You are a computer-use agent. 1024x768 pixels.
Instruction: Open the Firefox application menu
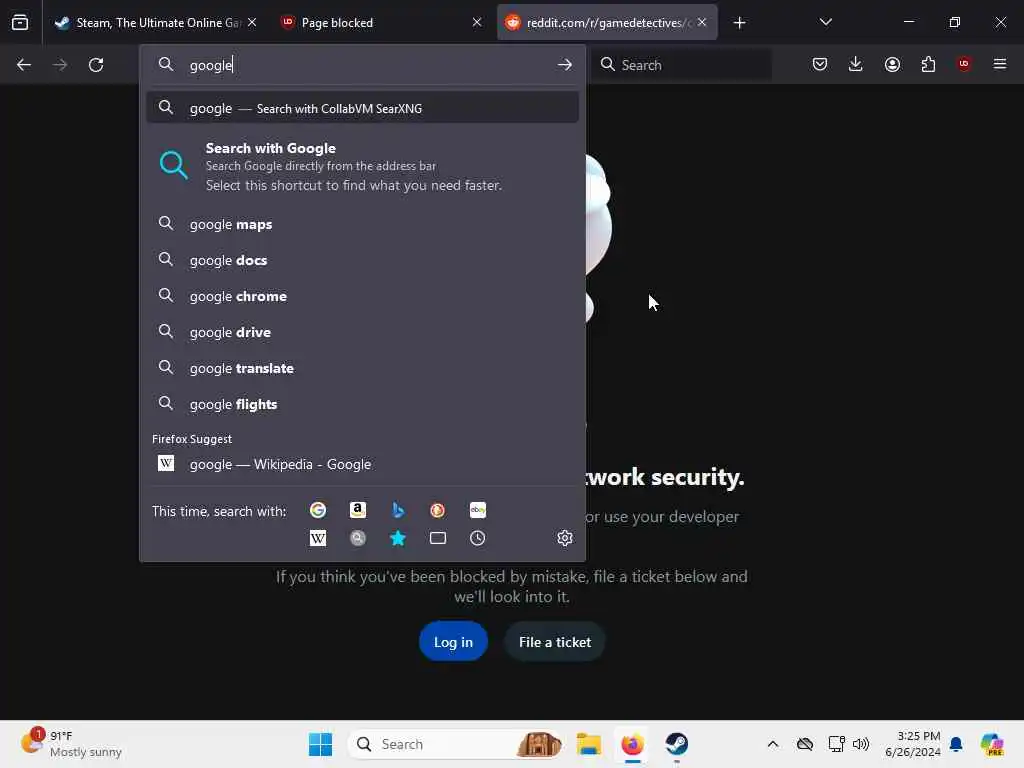(x=1000, y=64)
